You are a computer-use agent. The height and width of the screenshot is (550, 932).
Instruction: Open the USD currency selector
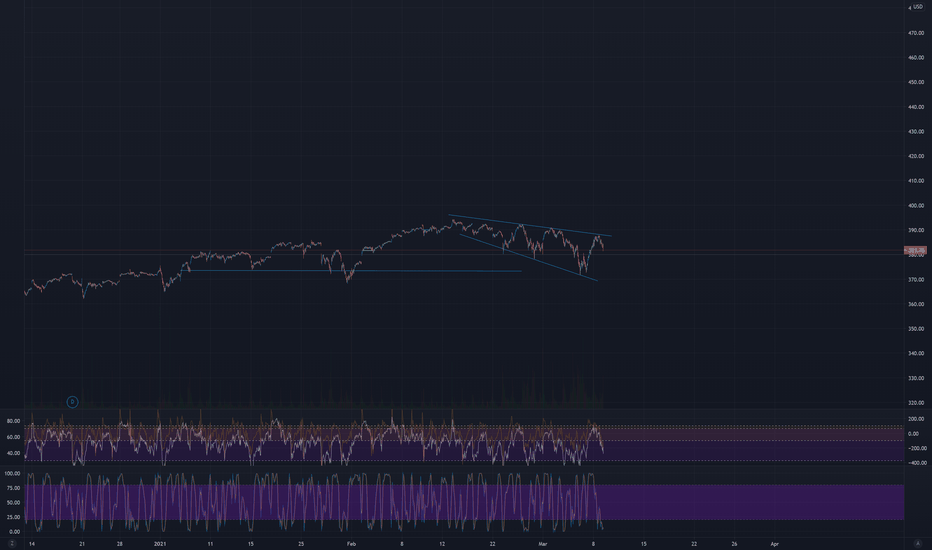tap(916, 7)
